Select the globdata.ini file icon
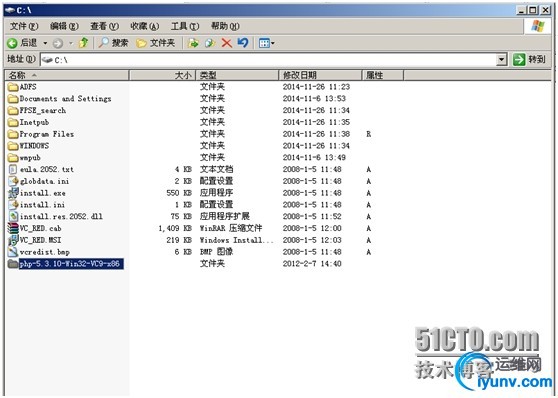 [13, 181]
